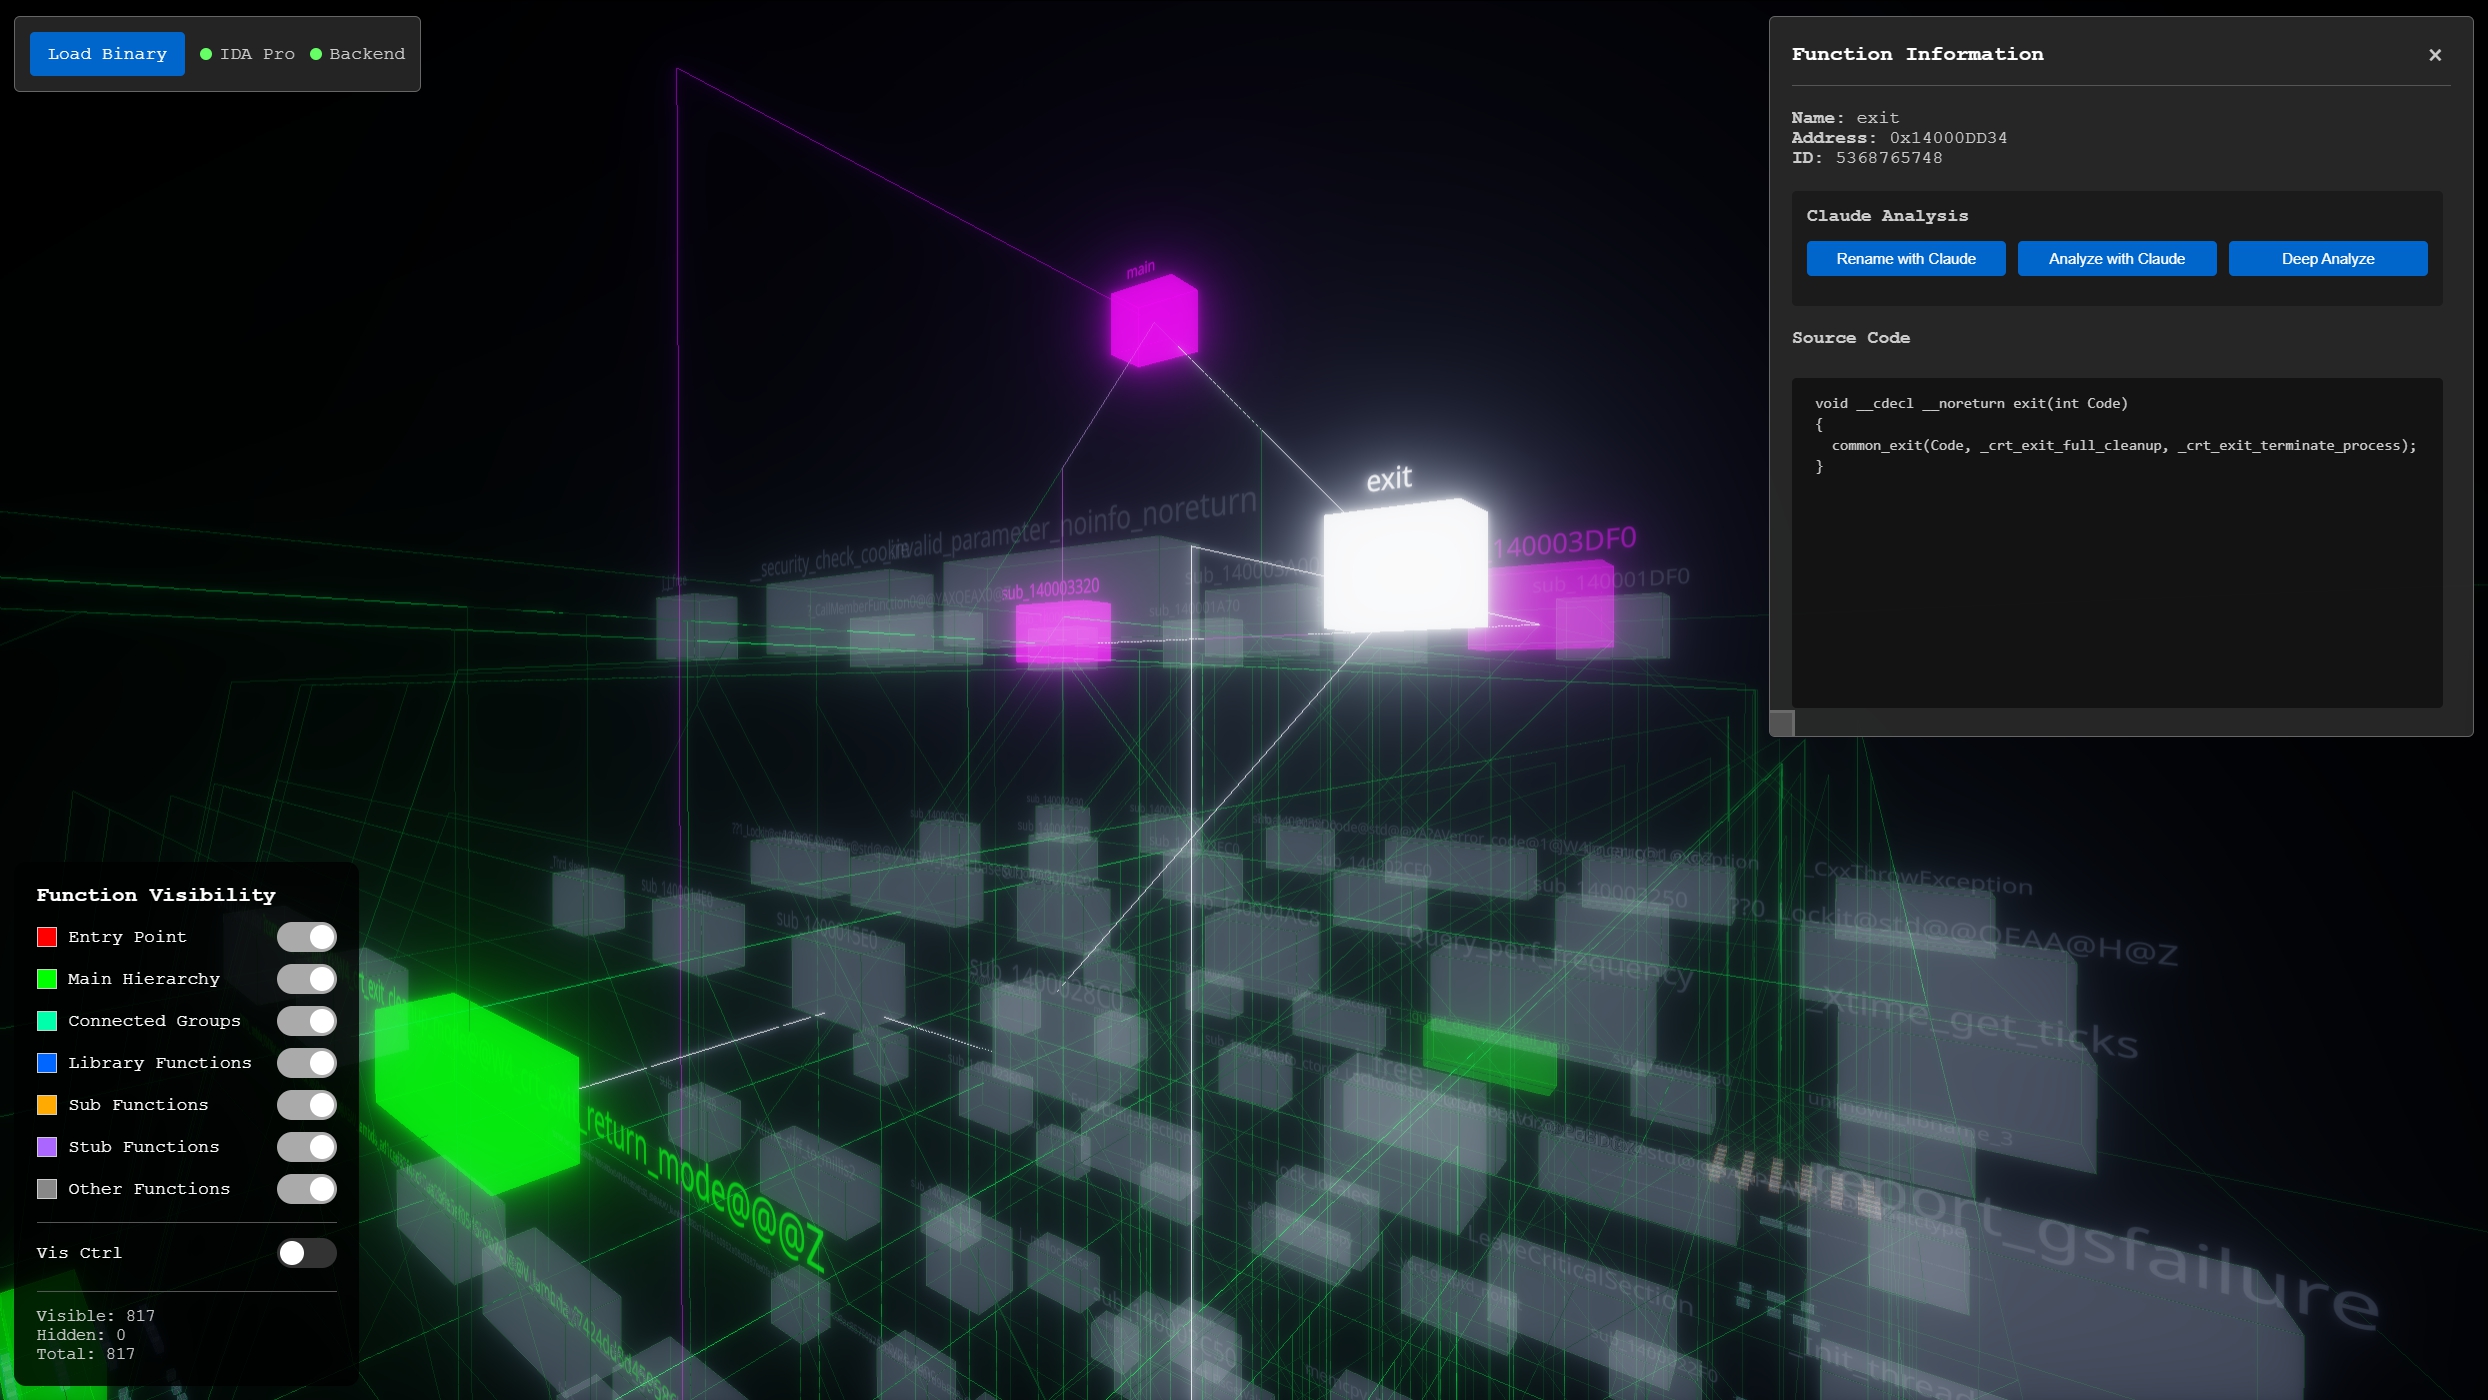Toggle Other Functions visibility switch

click(306, 1189)
